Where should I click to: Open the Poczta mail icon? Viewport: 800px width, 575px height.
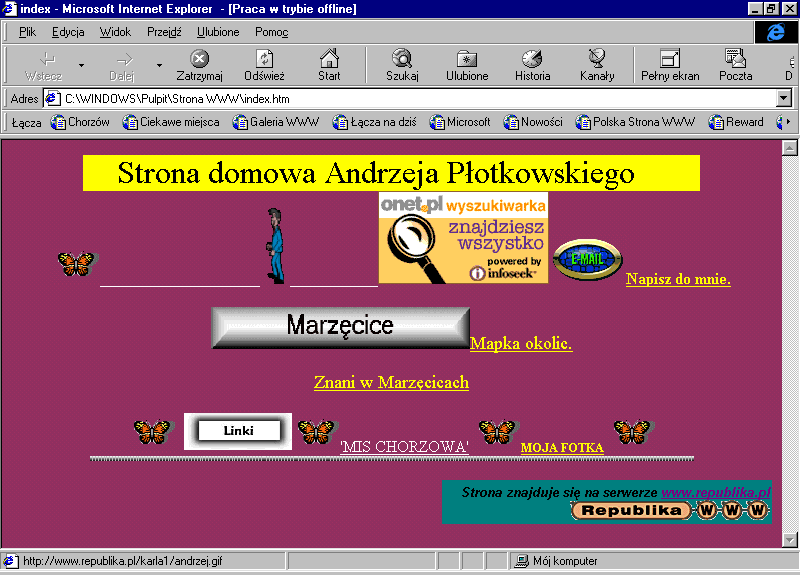coord(735,65)
